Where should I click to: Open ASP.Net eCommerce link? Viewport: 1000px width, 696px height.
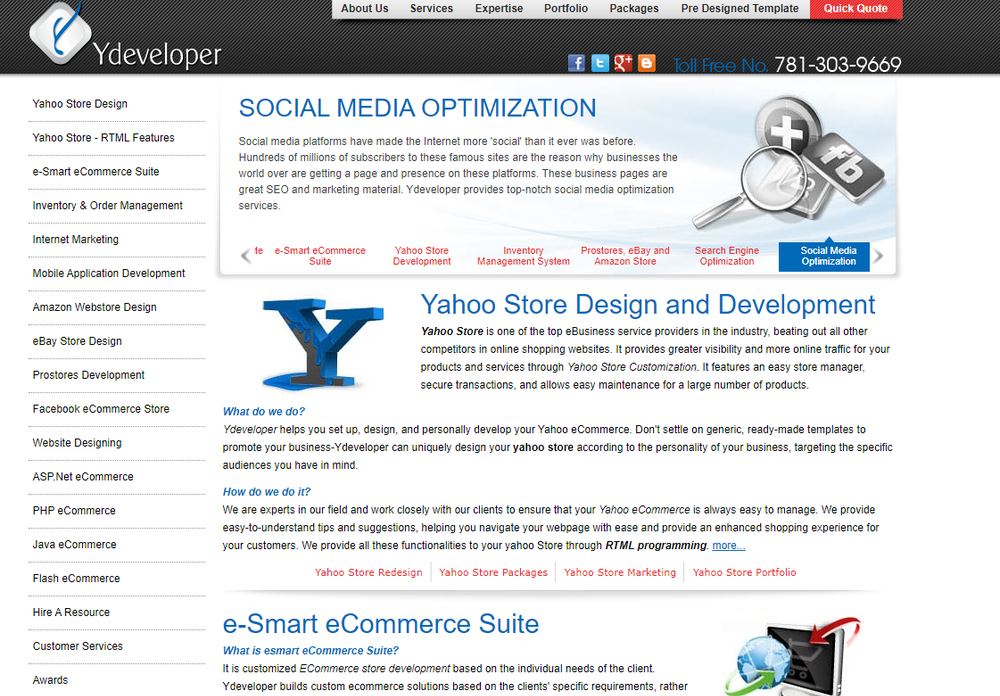pos(83,477)
